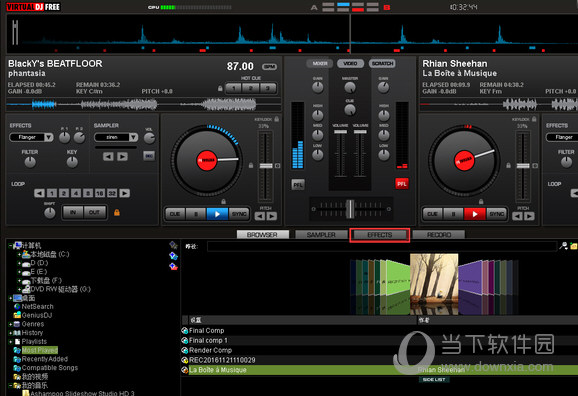Viewport: 578px width, 396px height.
Task: Set loop length to 4 beats
Action: click(76, 193)
